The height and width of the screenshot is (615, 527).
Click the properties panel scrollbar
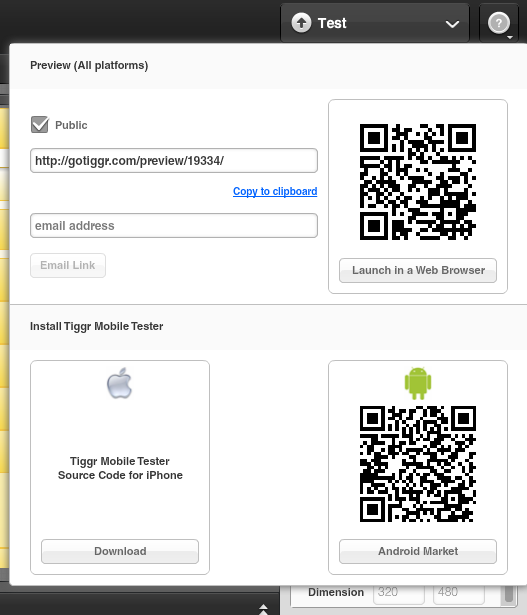[x=509, y=594]
